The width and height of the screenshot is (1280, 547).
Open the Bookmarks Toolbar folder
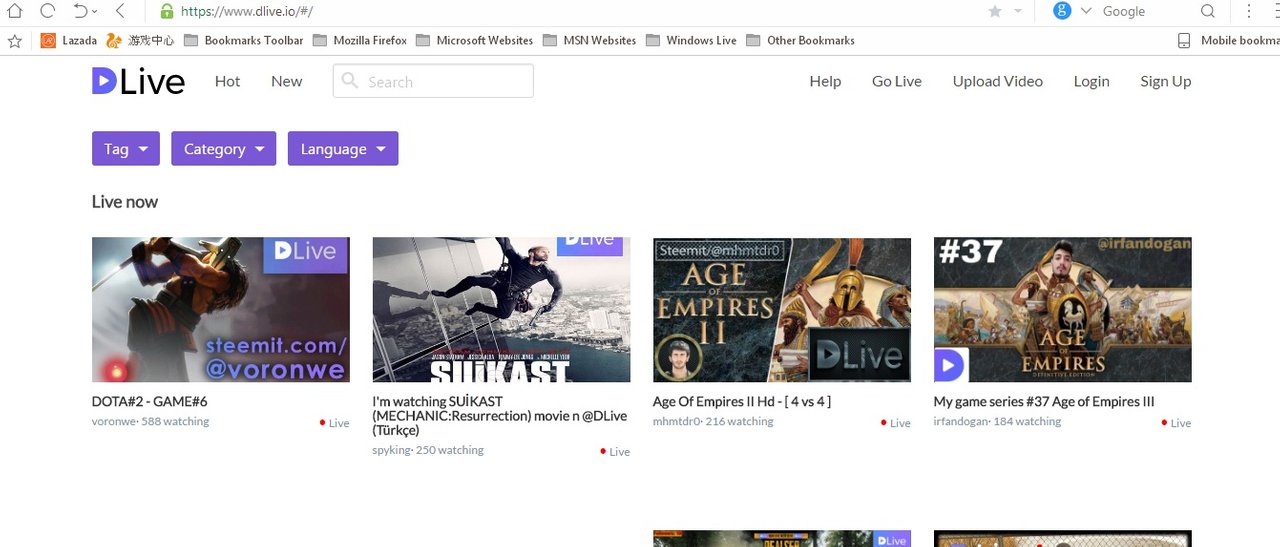tap(243, 41)
